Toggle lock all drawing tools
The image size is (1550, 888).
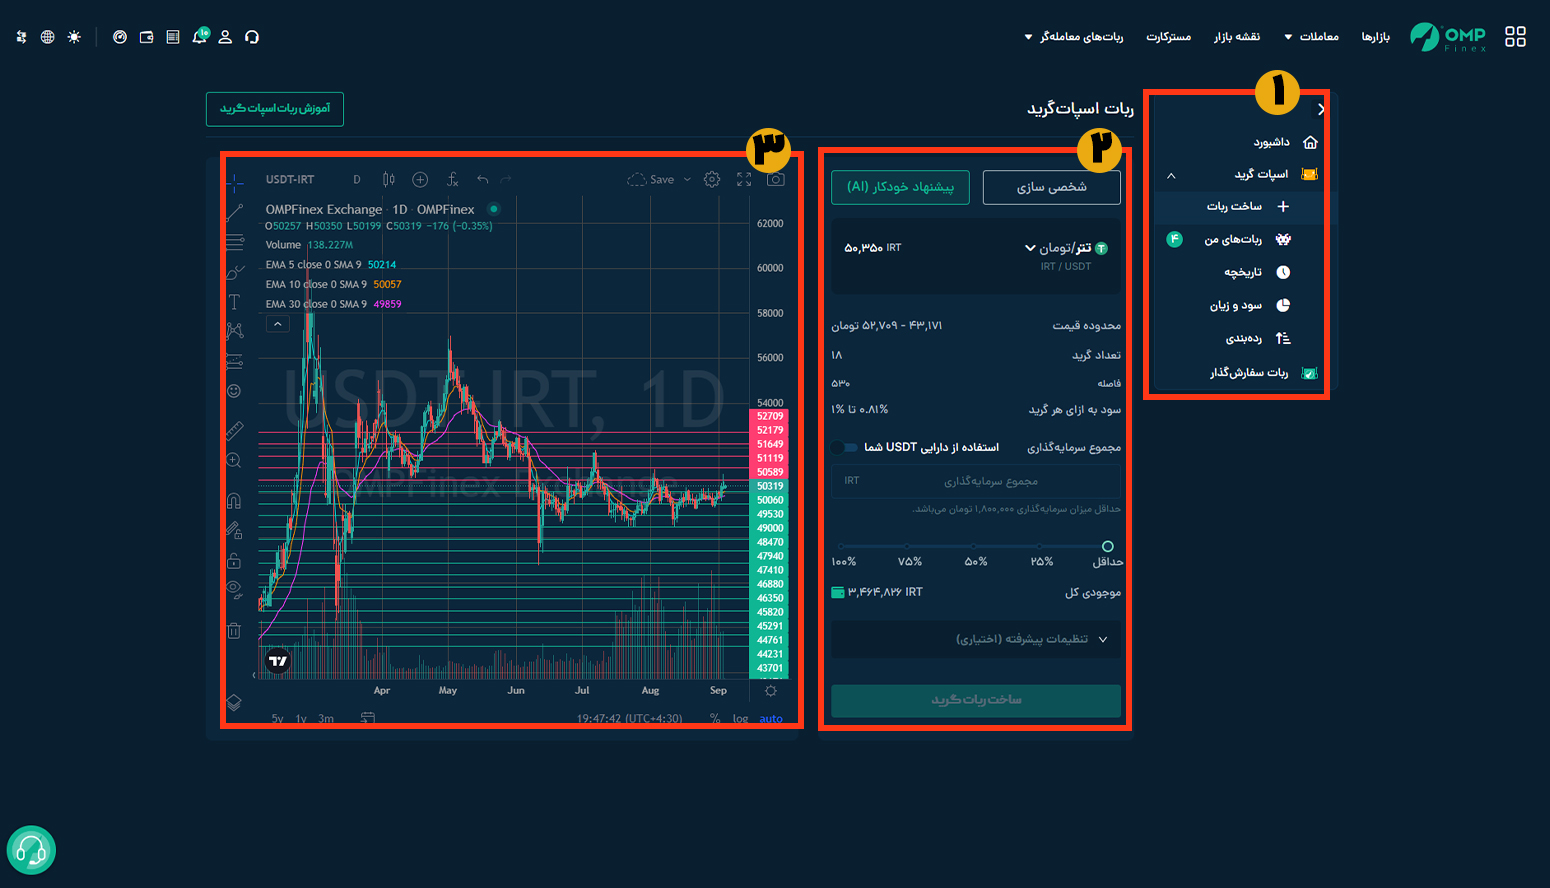pyautogui.click(x=234, y=560)
